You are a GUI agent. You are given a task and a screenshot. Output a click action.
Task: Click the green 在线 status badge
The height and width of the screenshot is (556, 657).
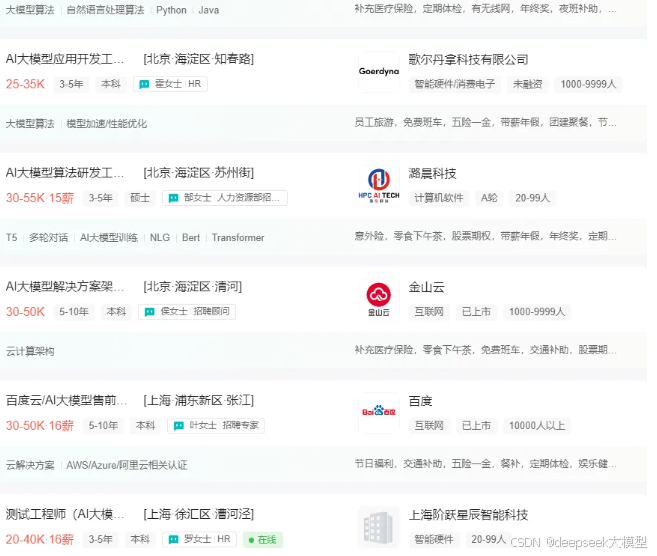pyautogui.click(x=263, y=540)
